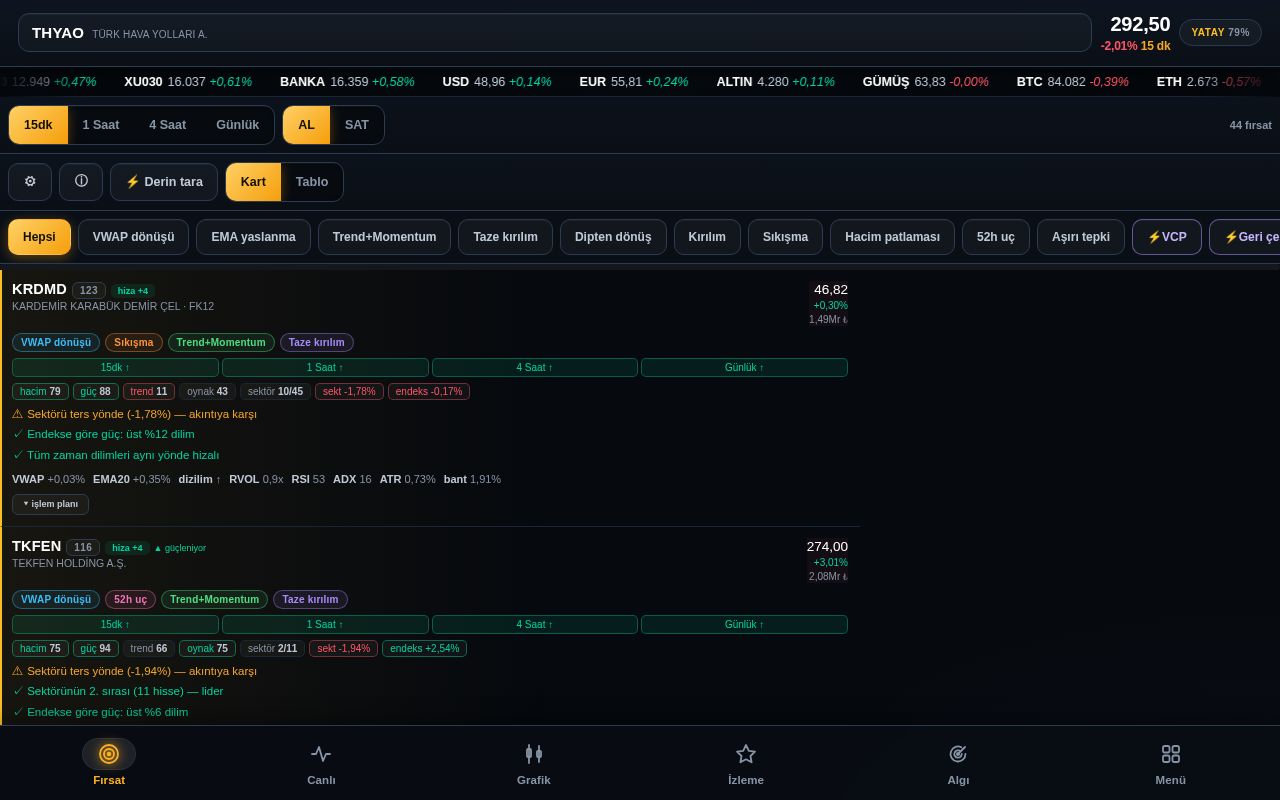
Task: Click the THYAO symbol search field
Action: [x=555, y=33]
